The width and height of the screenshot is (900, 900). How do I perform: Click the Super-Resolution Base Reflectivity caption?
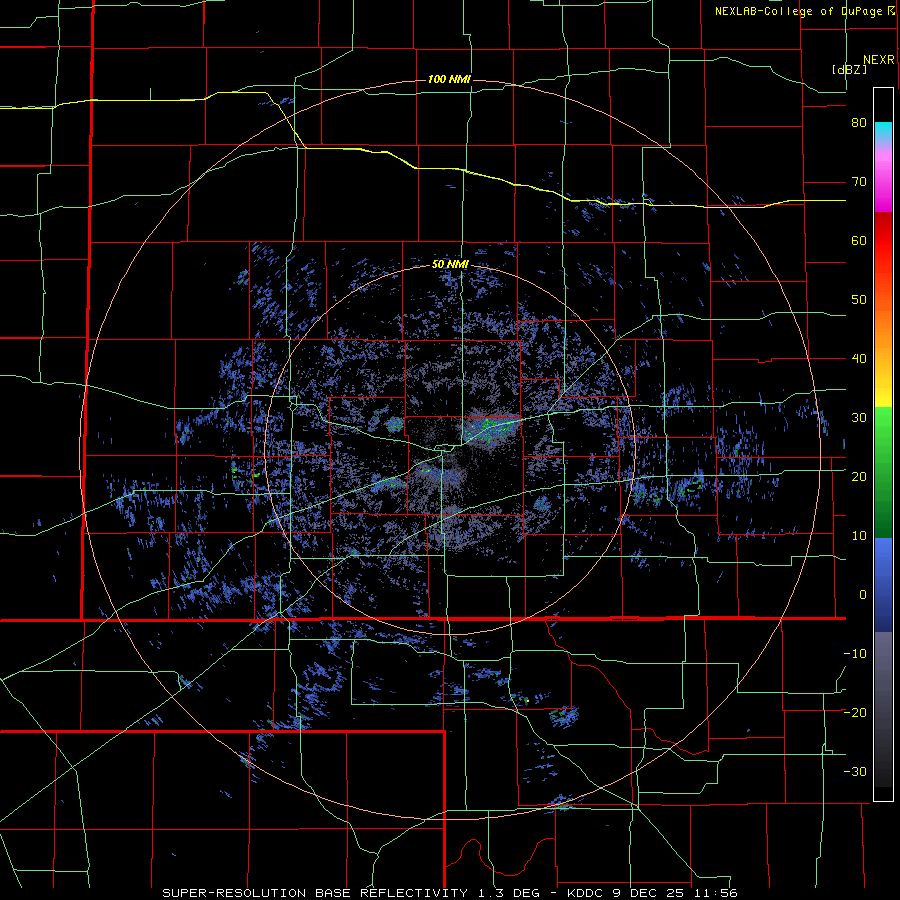pyautogui.click(x=449, y=893)
